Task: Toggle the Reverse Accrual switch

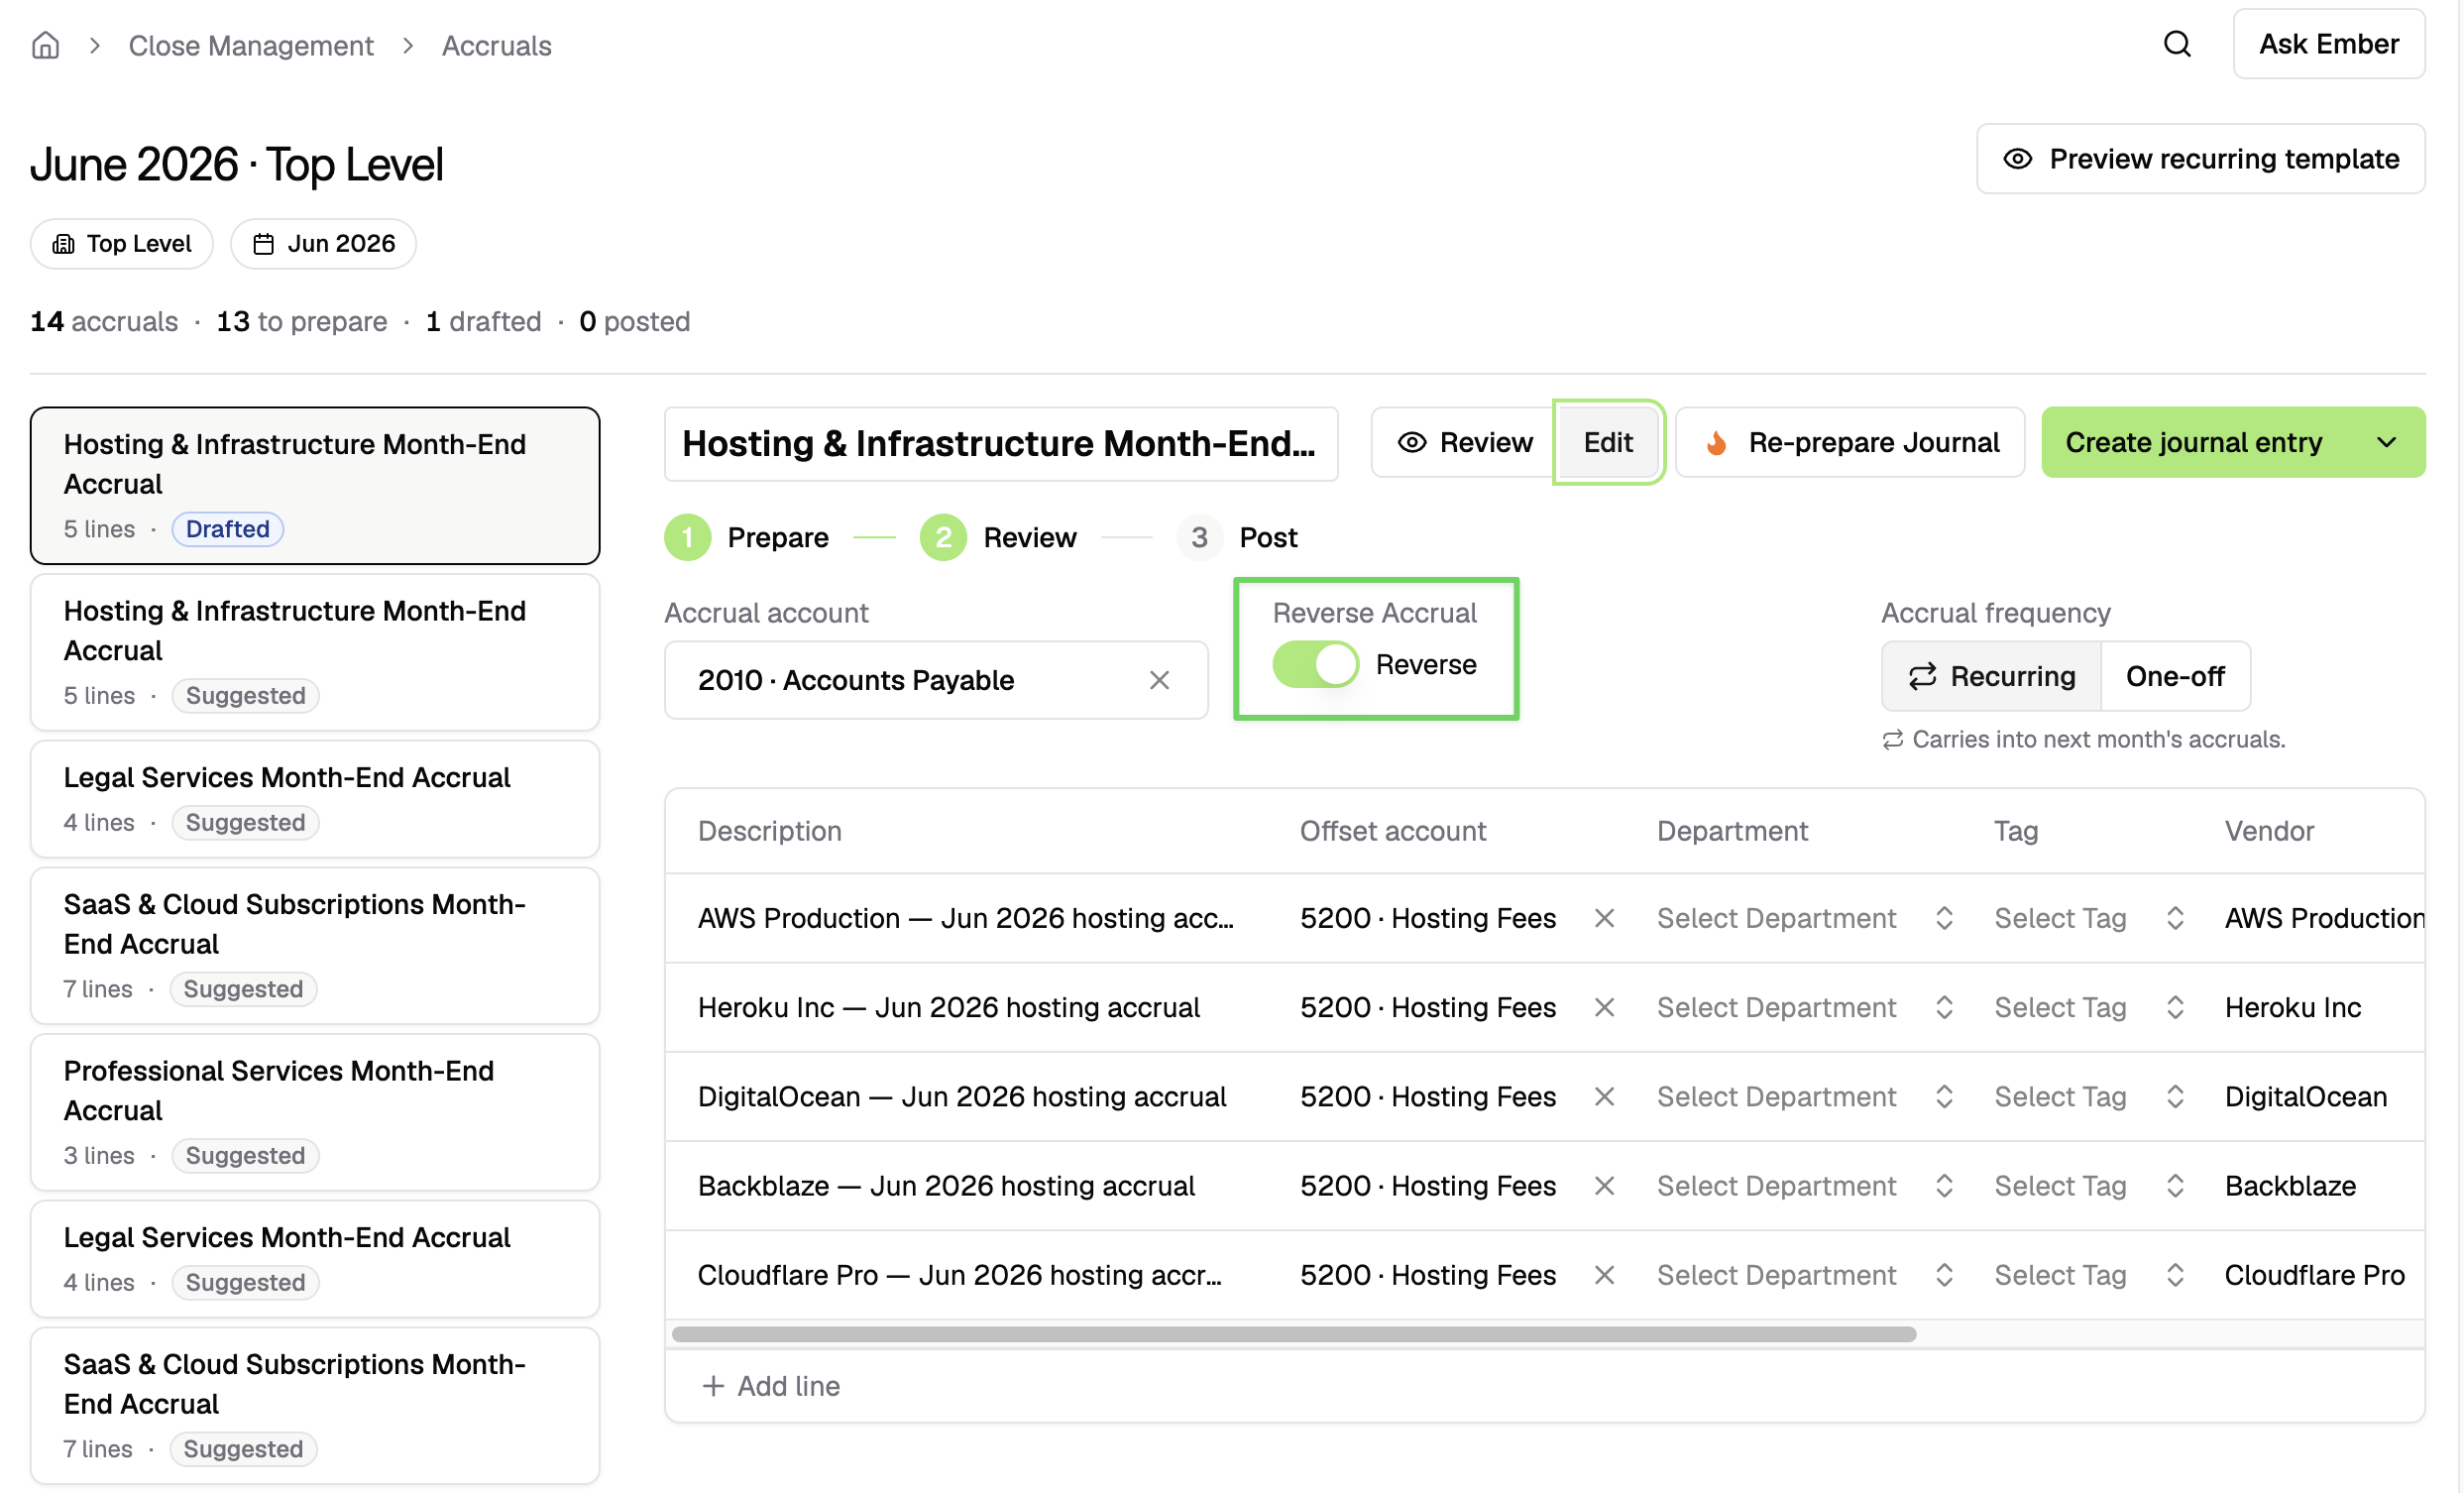Action: pyautogui.click(x=1315, y=665)
